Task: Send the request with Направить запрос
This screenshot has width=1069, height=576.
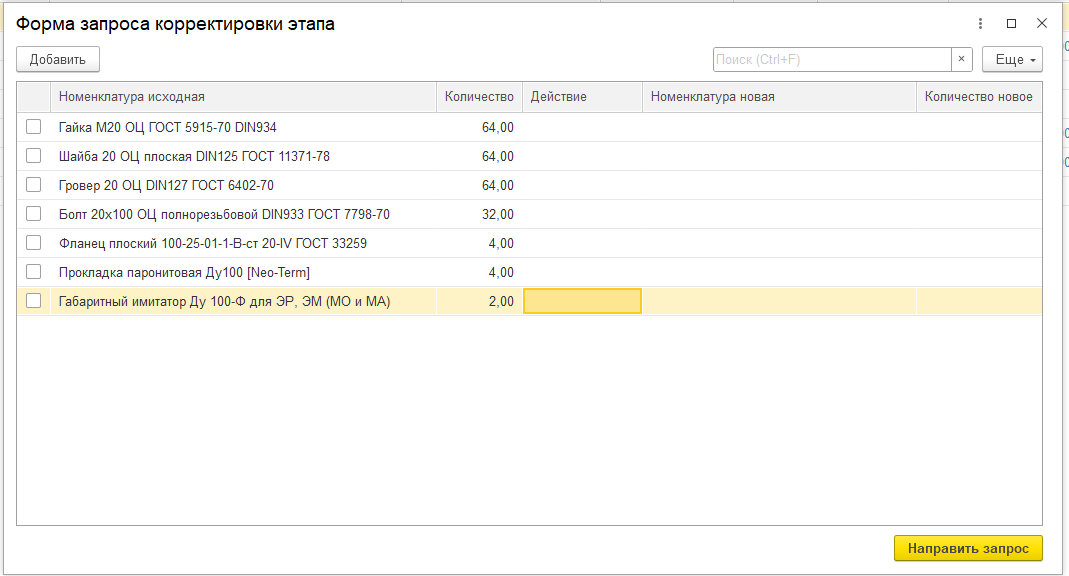Action: (968, 548)
